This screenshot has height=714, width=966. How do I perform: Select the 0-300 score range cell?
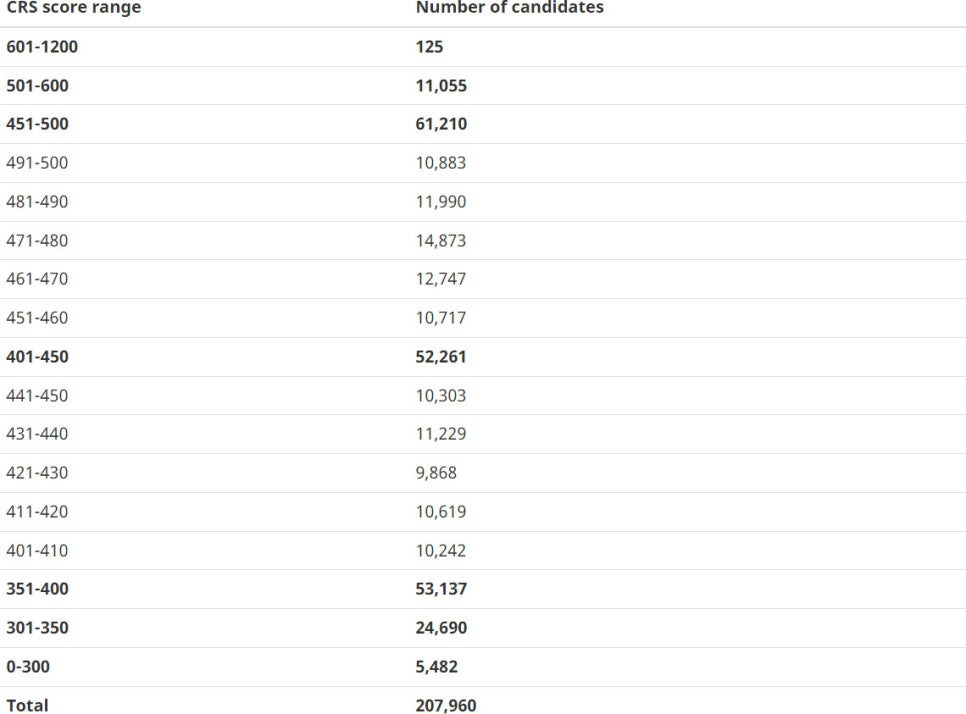(x=28, y=667)
